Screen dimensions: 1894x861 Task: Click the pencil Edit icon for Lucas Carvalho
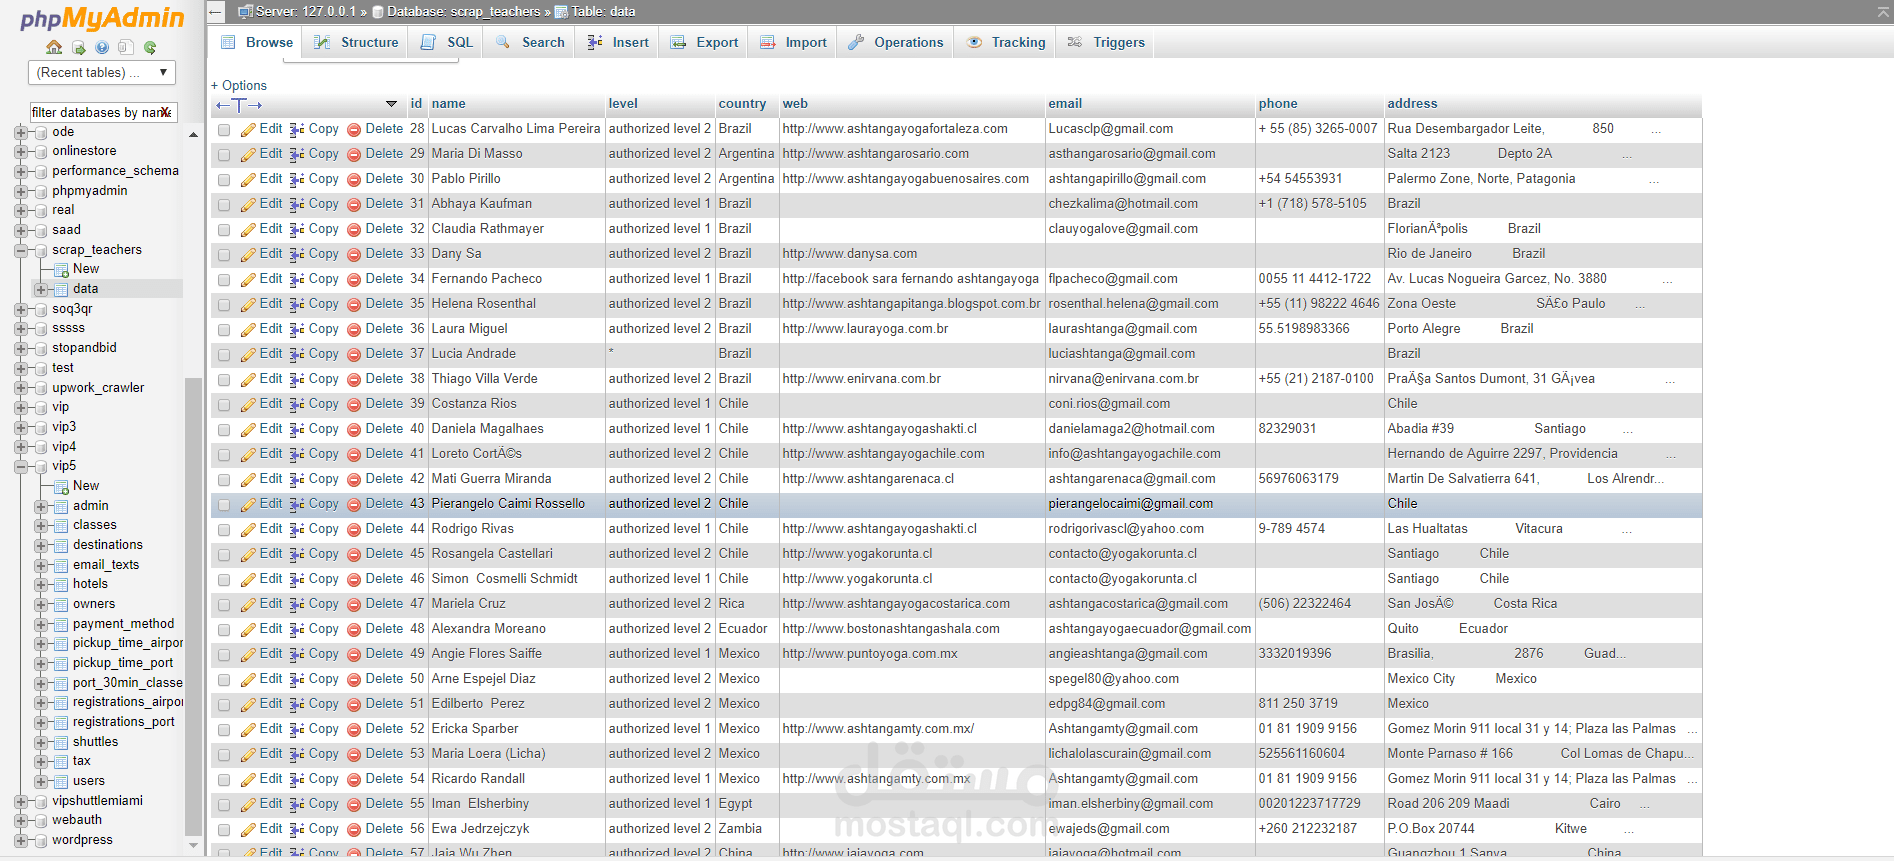[248, 129]
